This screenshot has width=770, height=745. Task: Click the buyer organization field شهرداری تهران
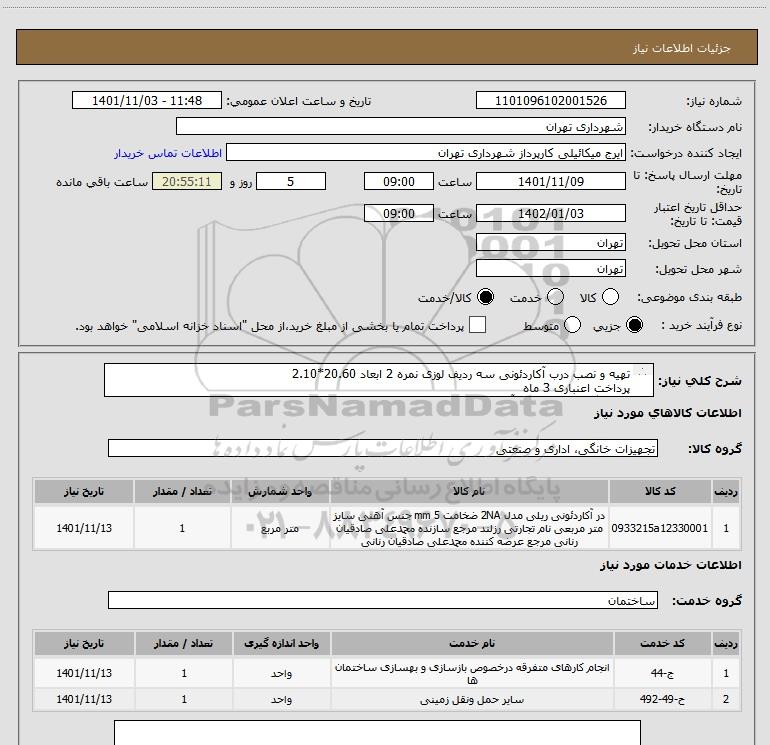click(x=401, y=126)
